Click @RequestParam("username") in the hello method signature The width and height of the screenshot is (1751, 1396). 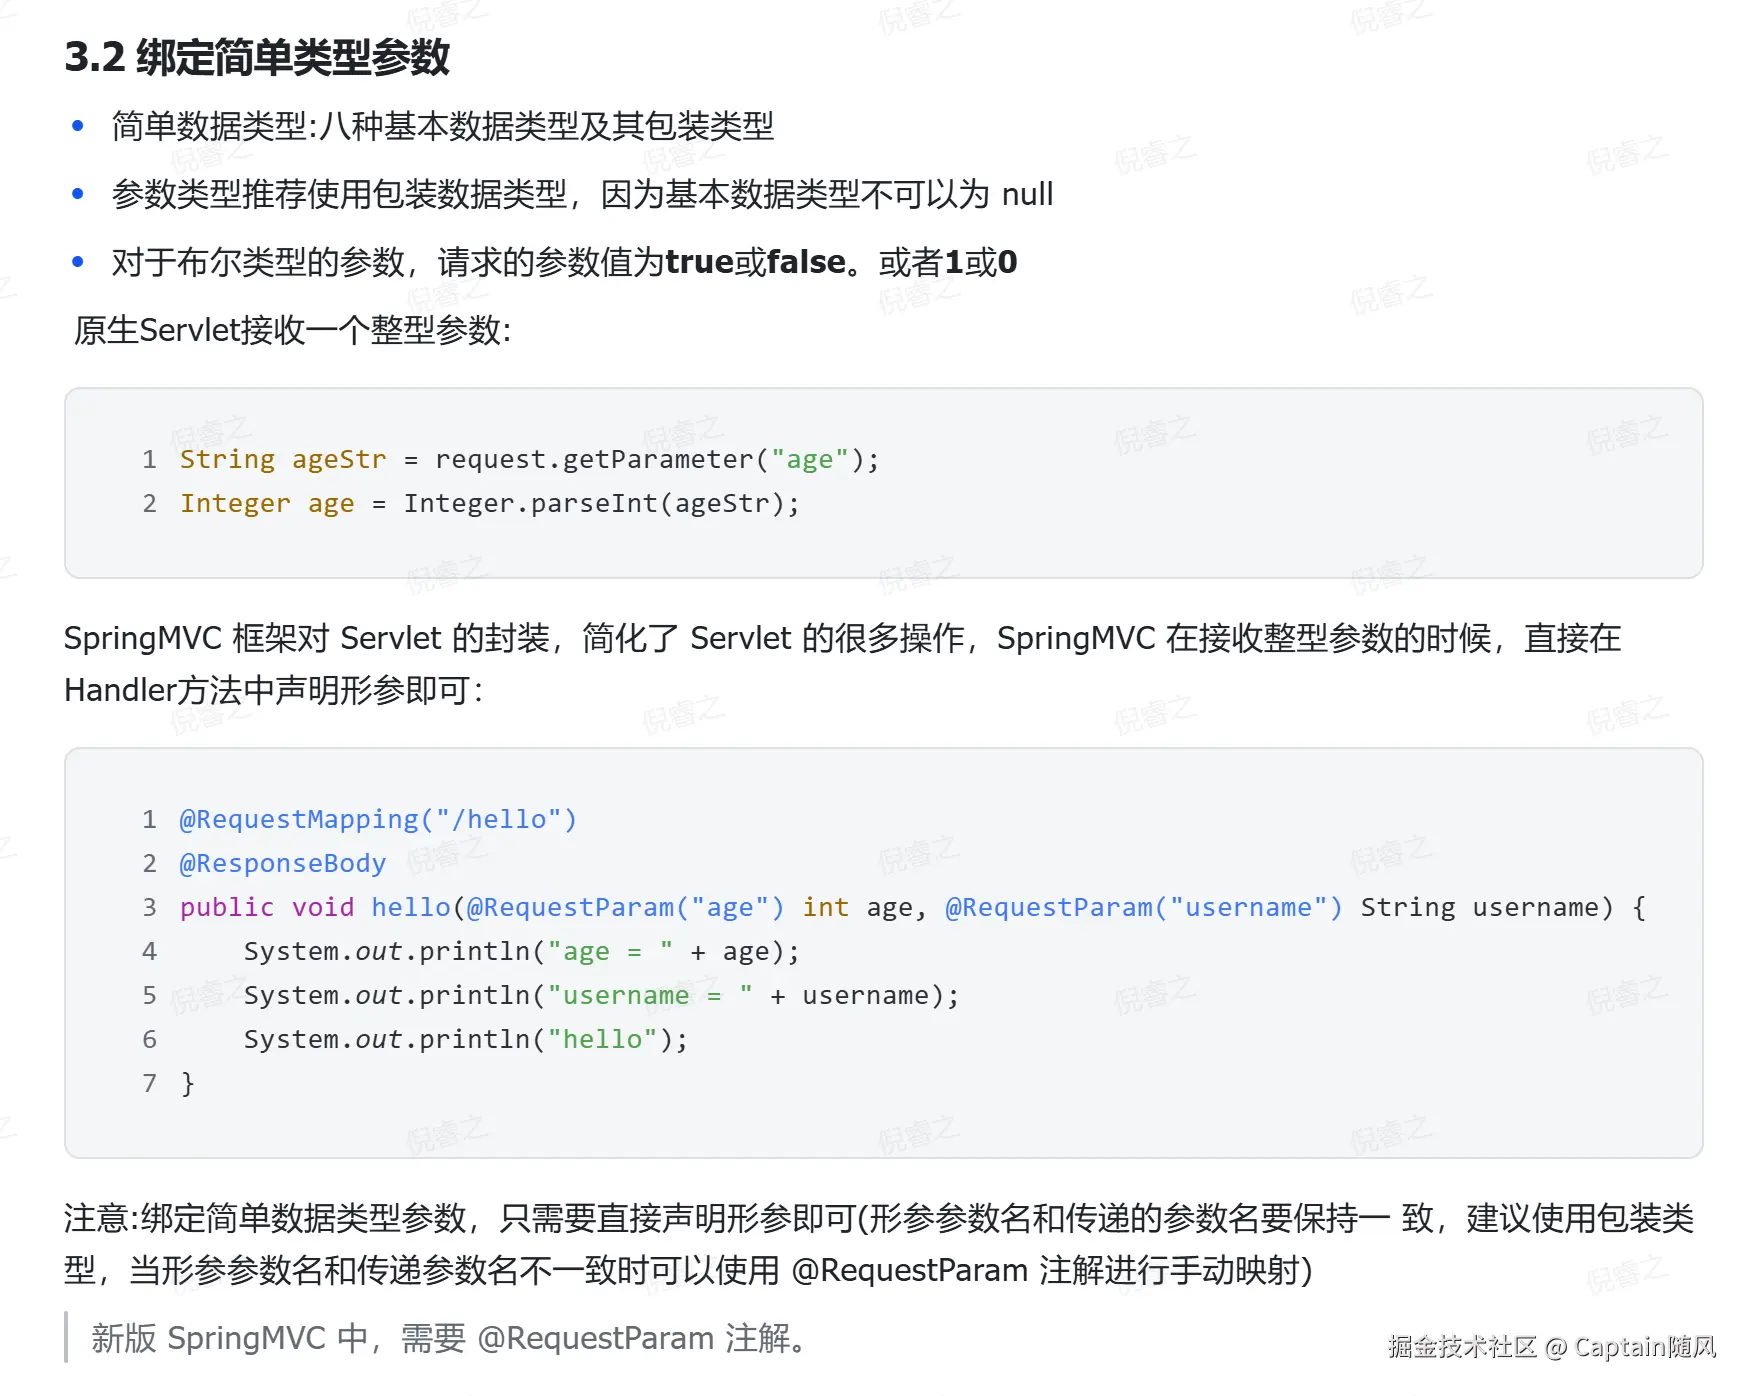1143,908
